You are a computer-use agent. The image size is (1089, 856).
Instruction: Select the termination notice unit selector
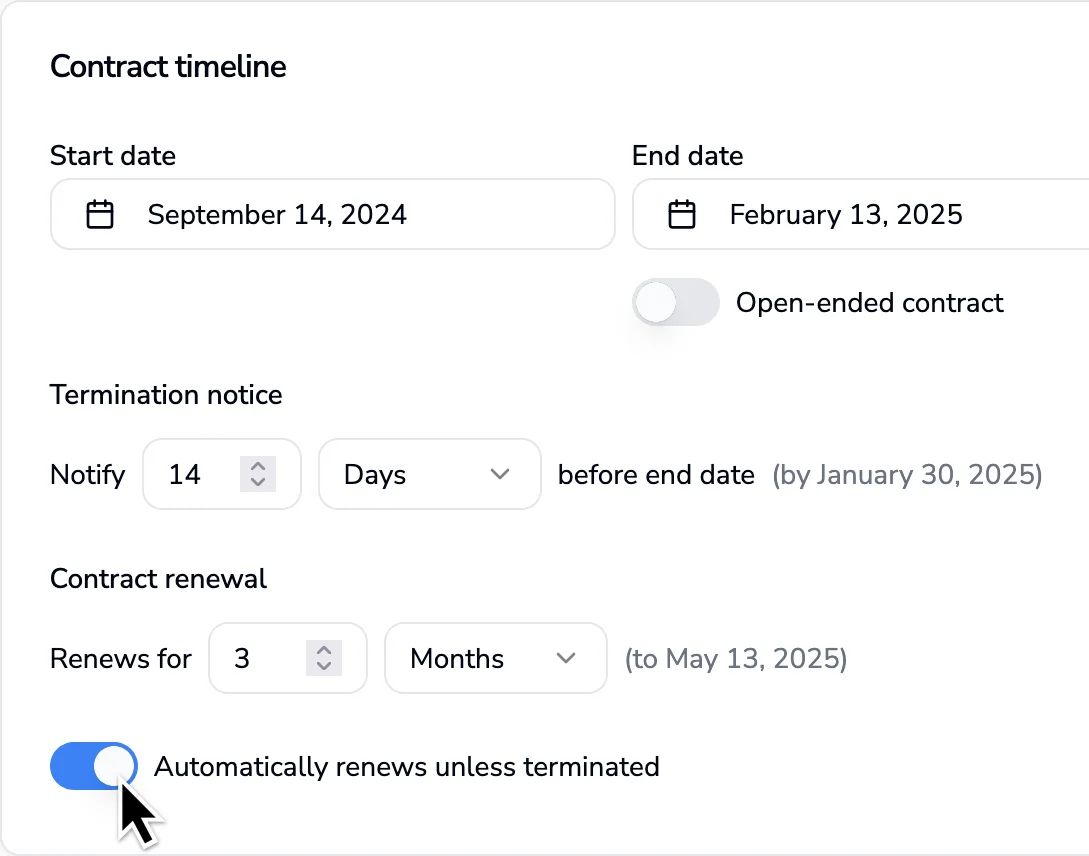[x=430, y=475]
